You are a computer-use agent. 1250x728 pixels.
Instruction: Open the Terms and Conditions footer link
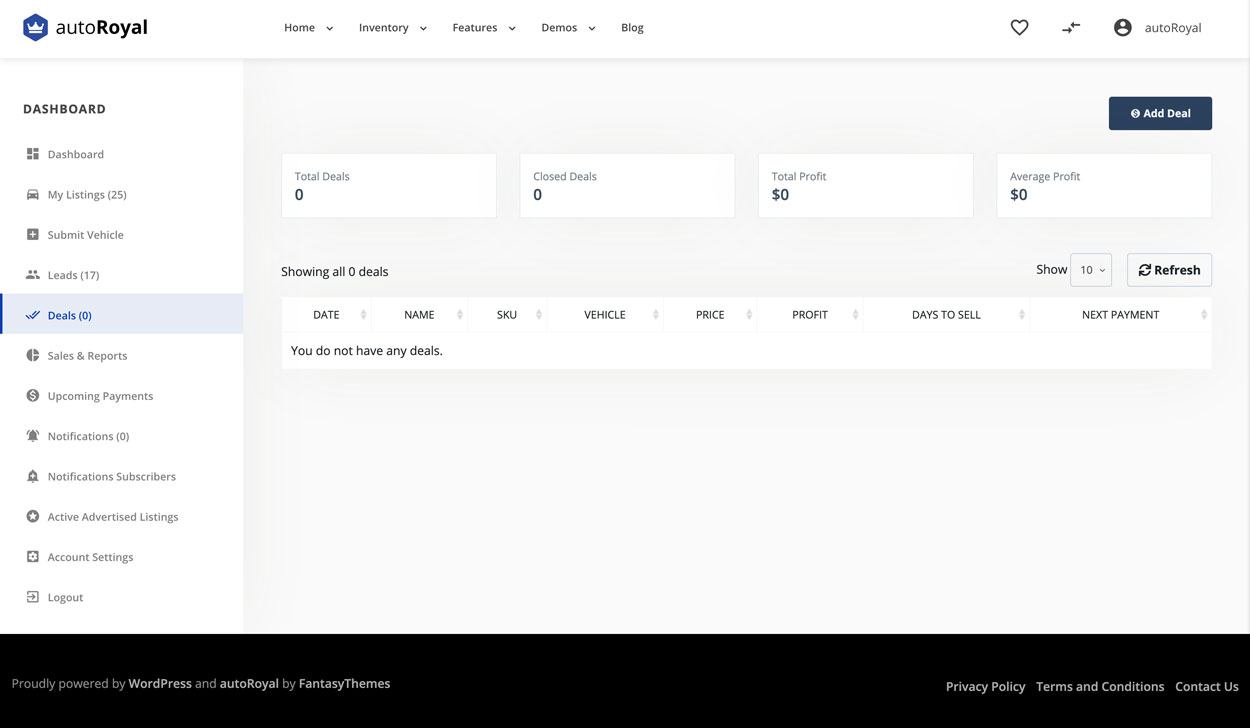(1100, 686)
